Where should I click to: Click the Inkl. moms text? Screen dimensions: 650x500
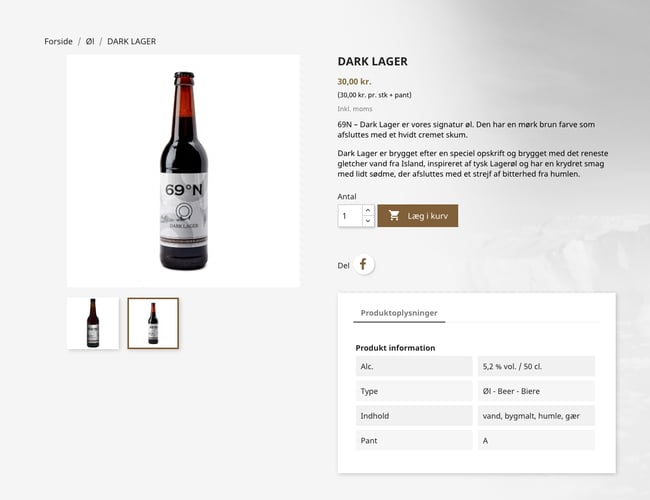pyautogui.click(x=357, y=108)
